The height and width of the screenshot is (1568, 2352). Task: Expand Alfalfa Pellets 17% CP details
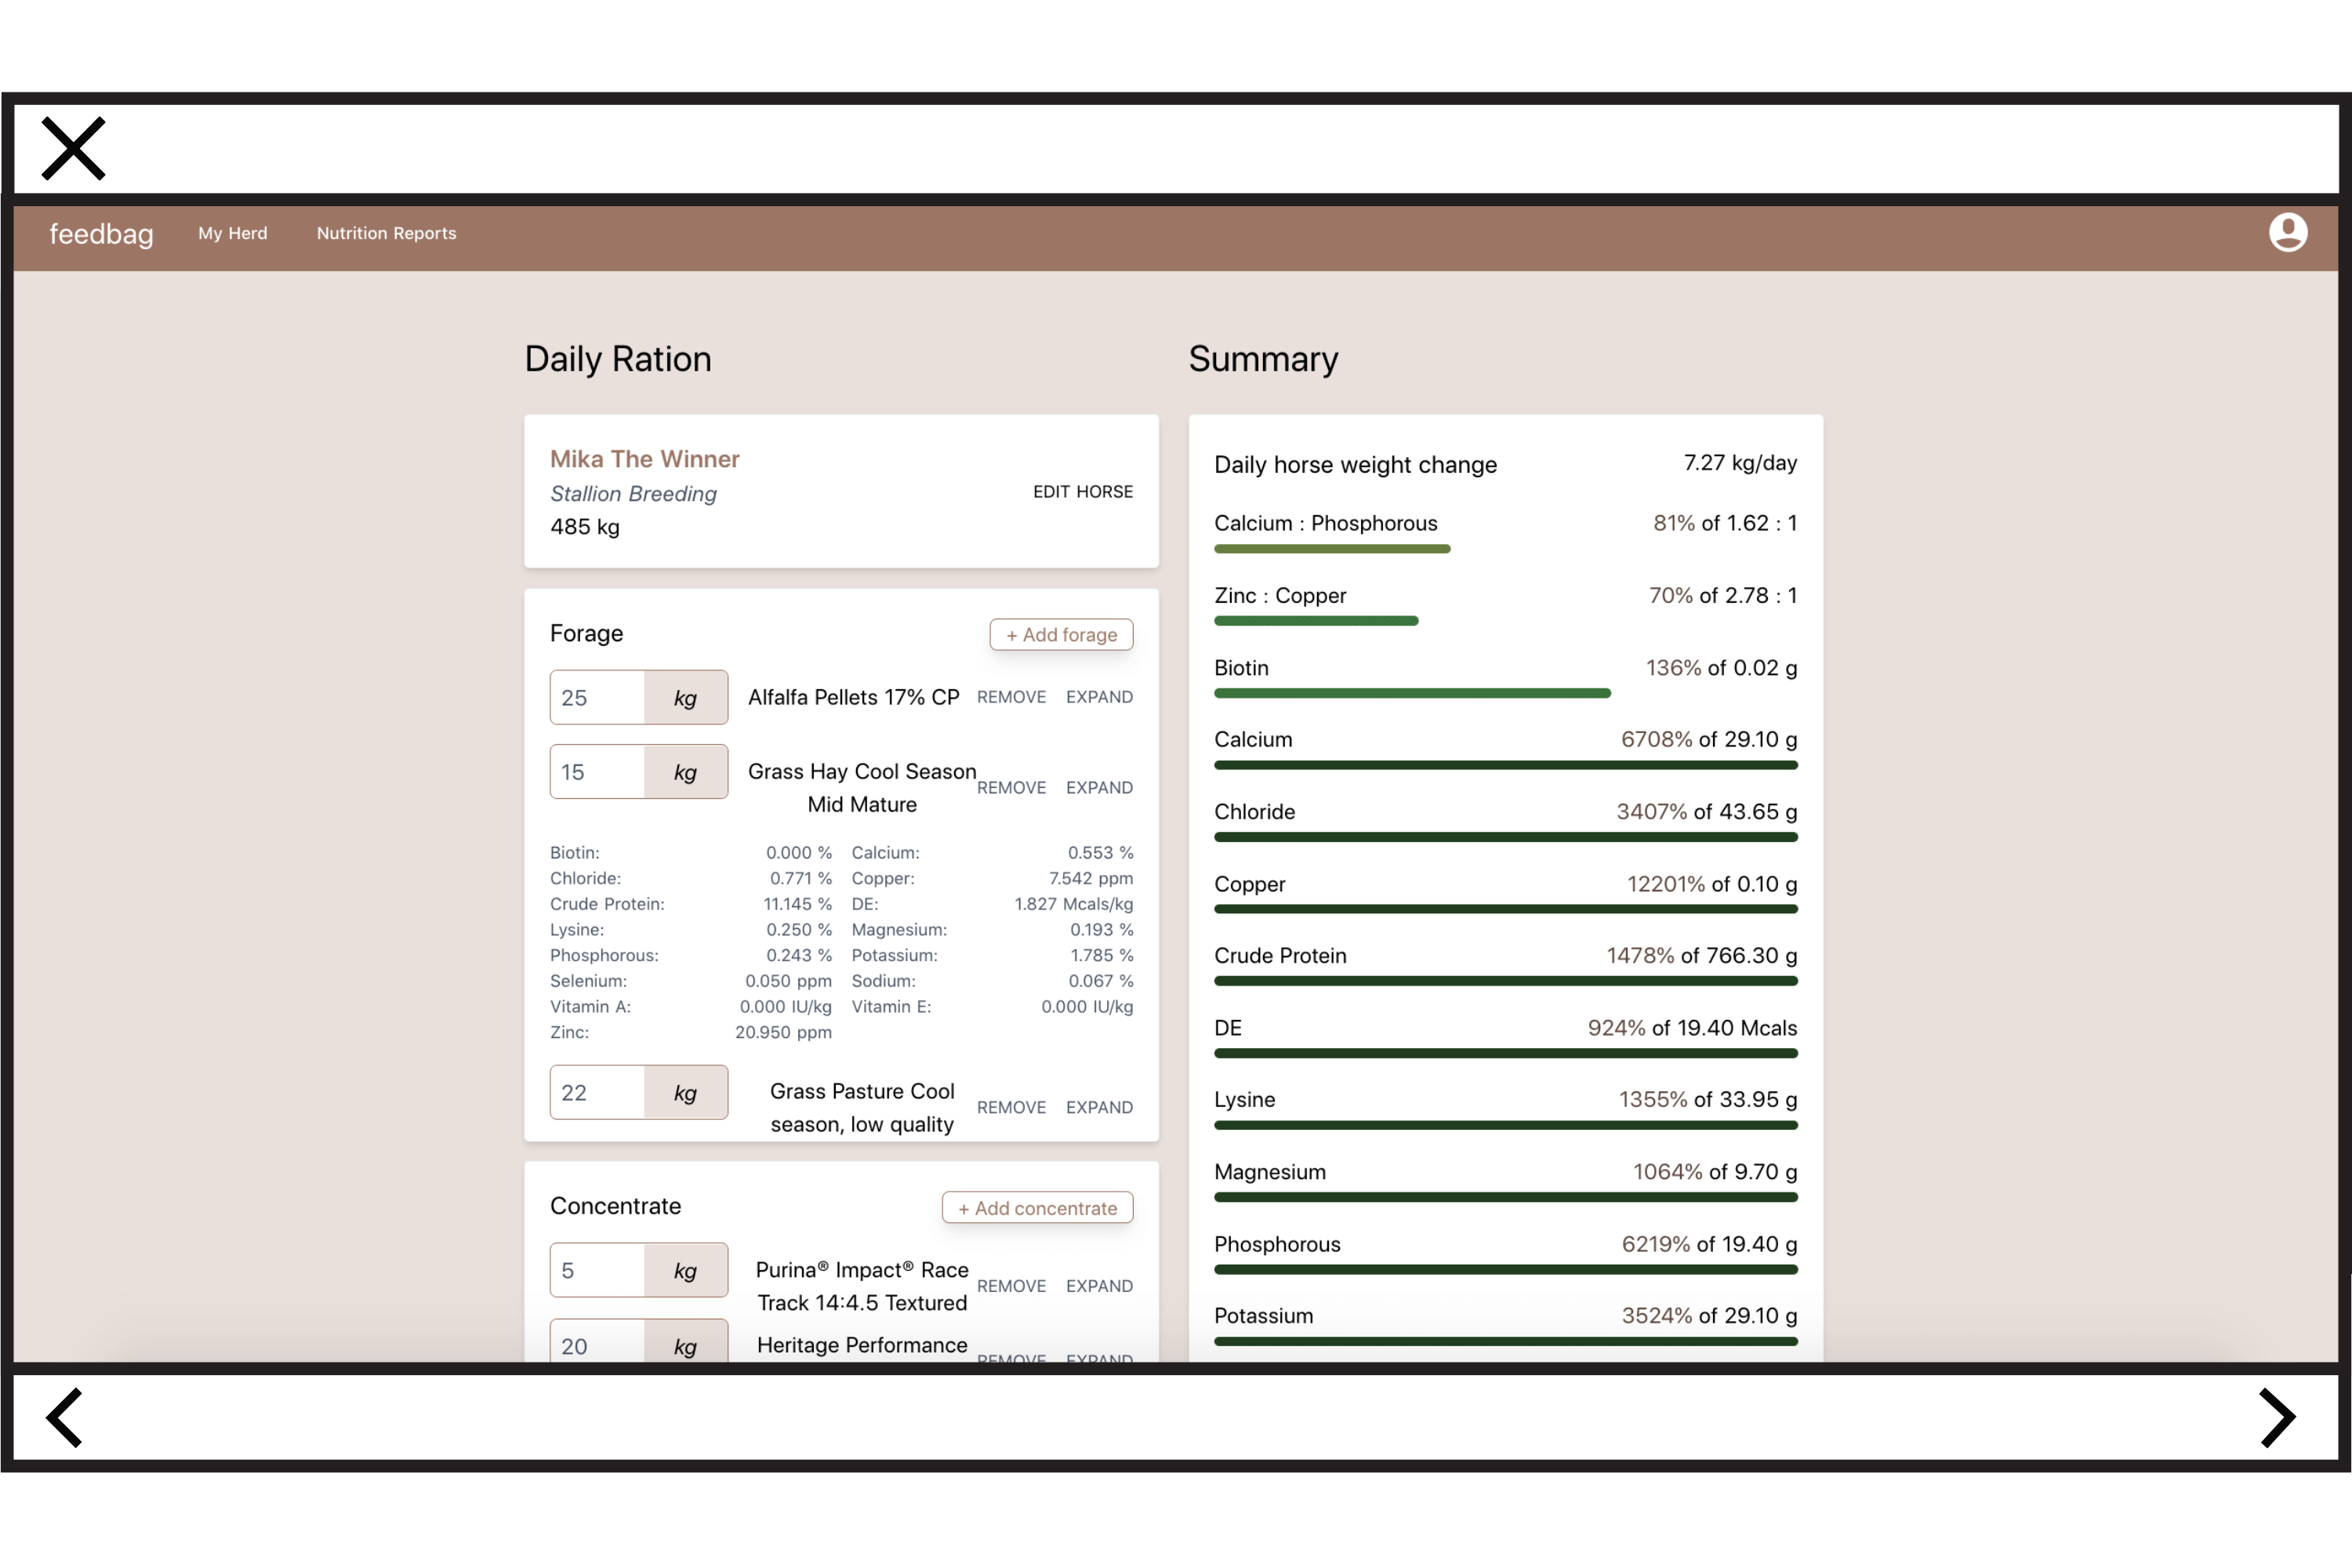[x=1098, y=697]
